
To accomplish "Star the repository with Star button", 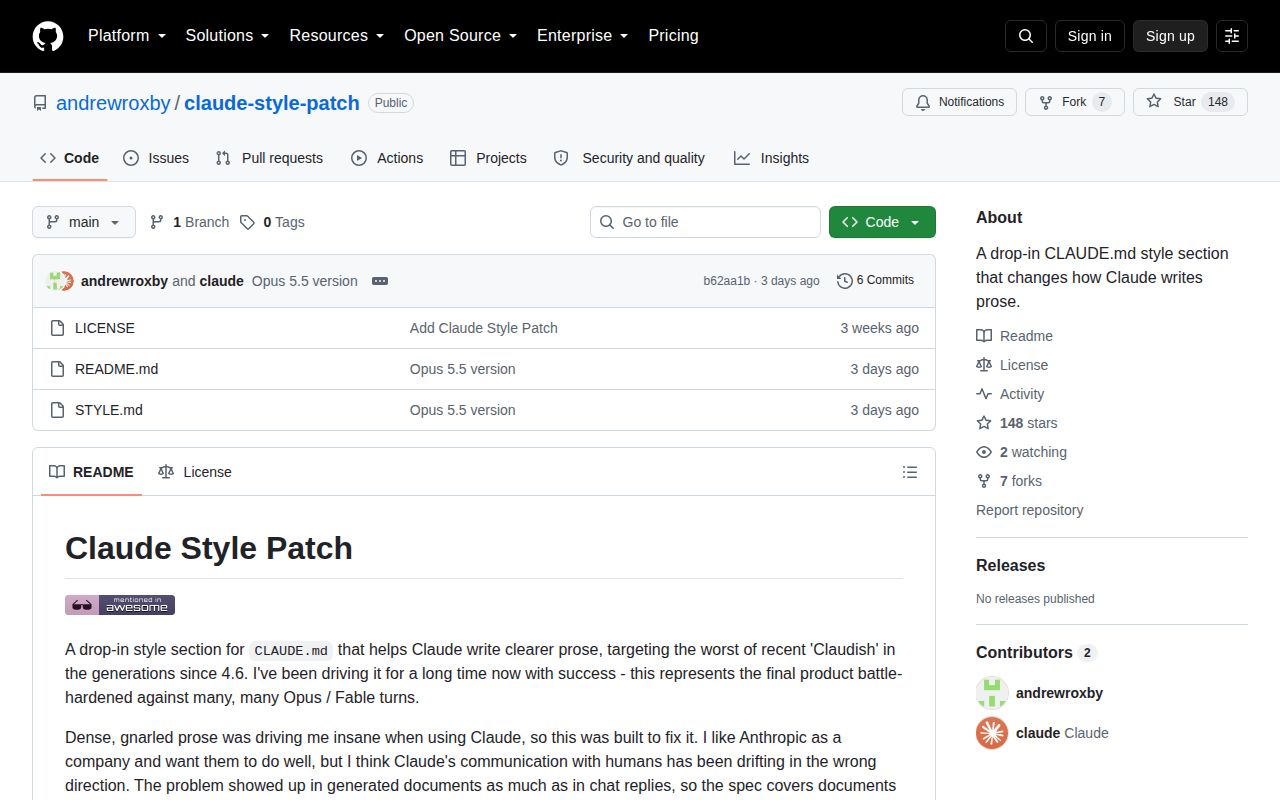I will (x=1190, y=102).
